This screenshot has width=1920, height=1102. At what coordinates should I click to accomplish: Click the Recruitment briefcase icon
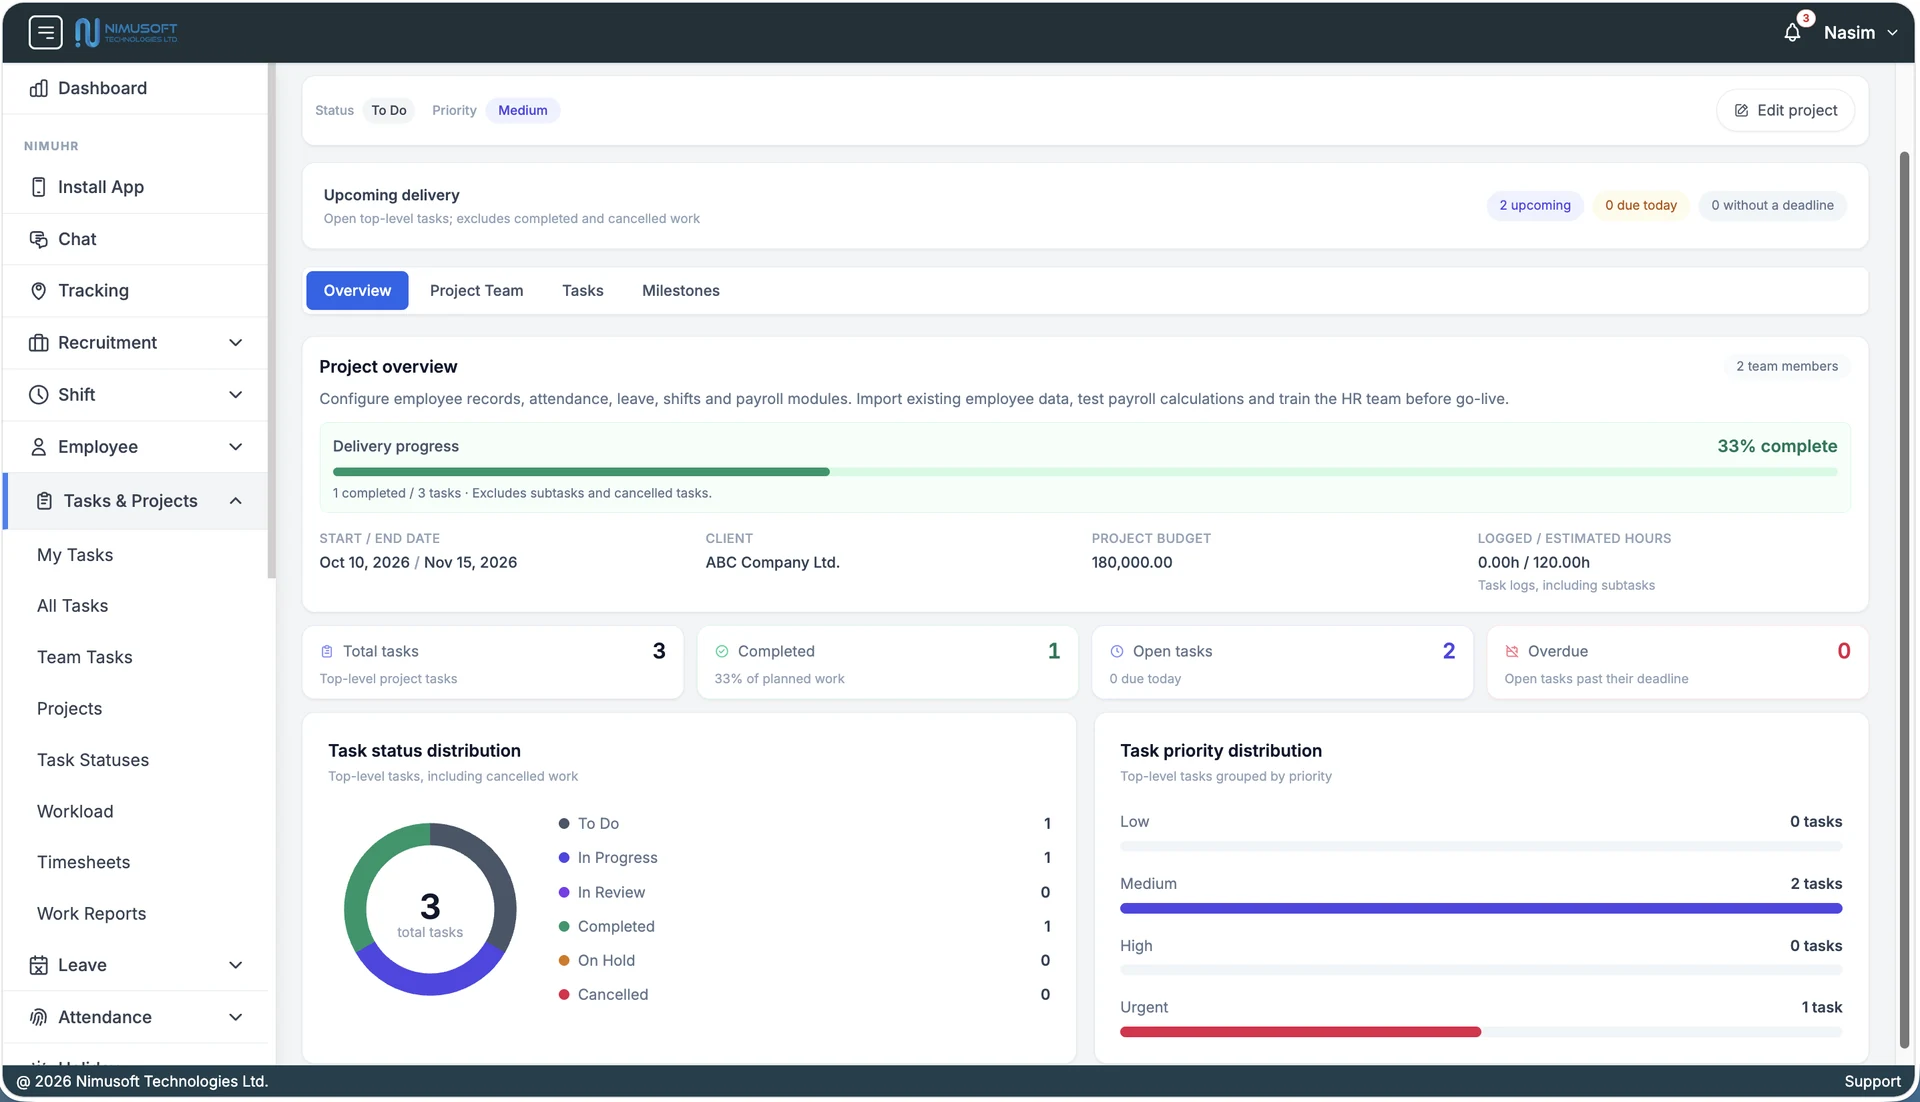click(39, 343)
